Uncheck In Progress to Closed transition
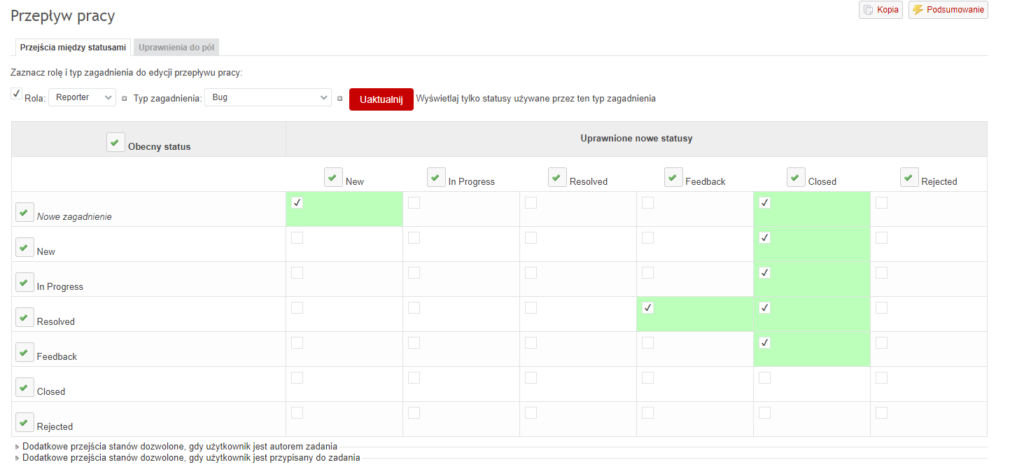Image resolution: width=1024 pixels, height=474 pixels. [765, 273]
